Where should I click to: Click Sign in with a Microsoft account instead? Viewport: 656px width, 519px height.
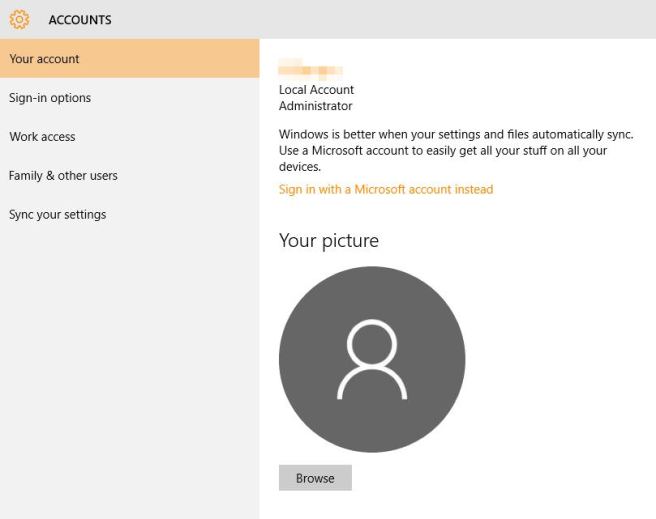(385, 189)
